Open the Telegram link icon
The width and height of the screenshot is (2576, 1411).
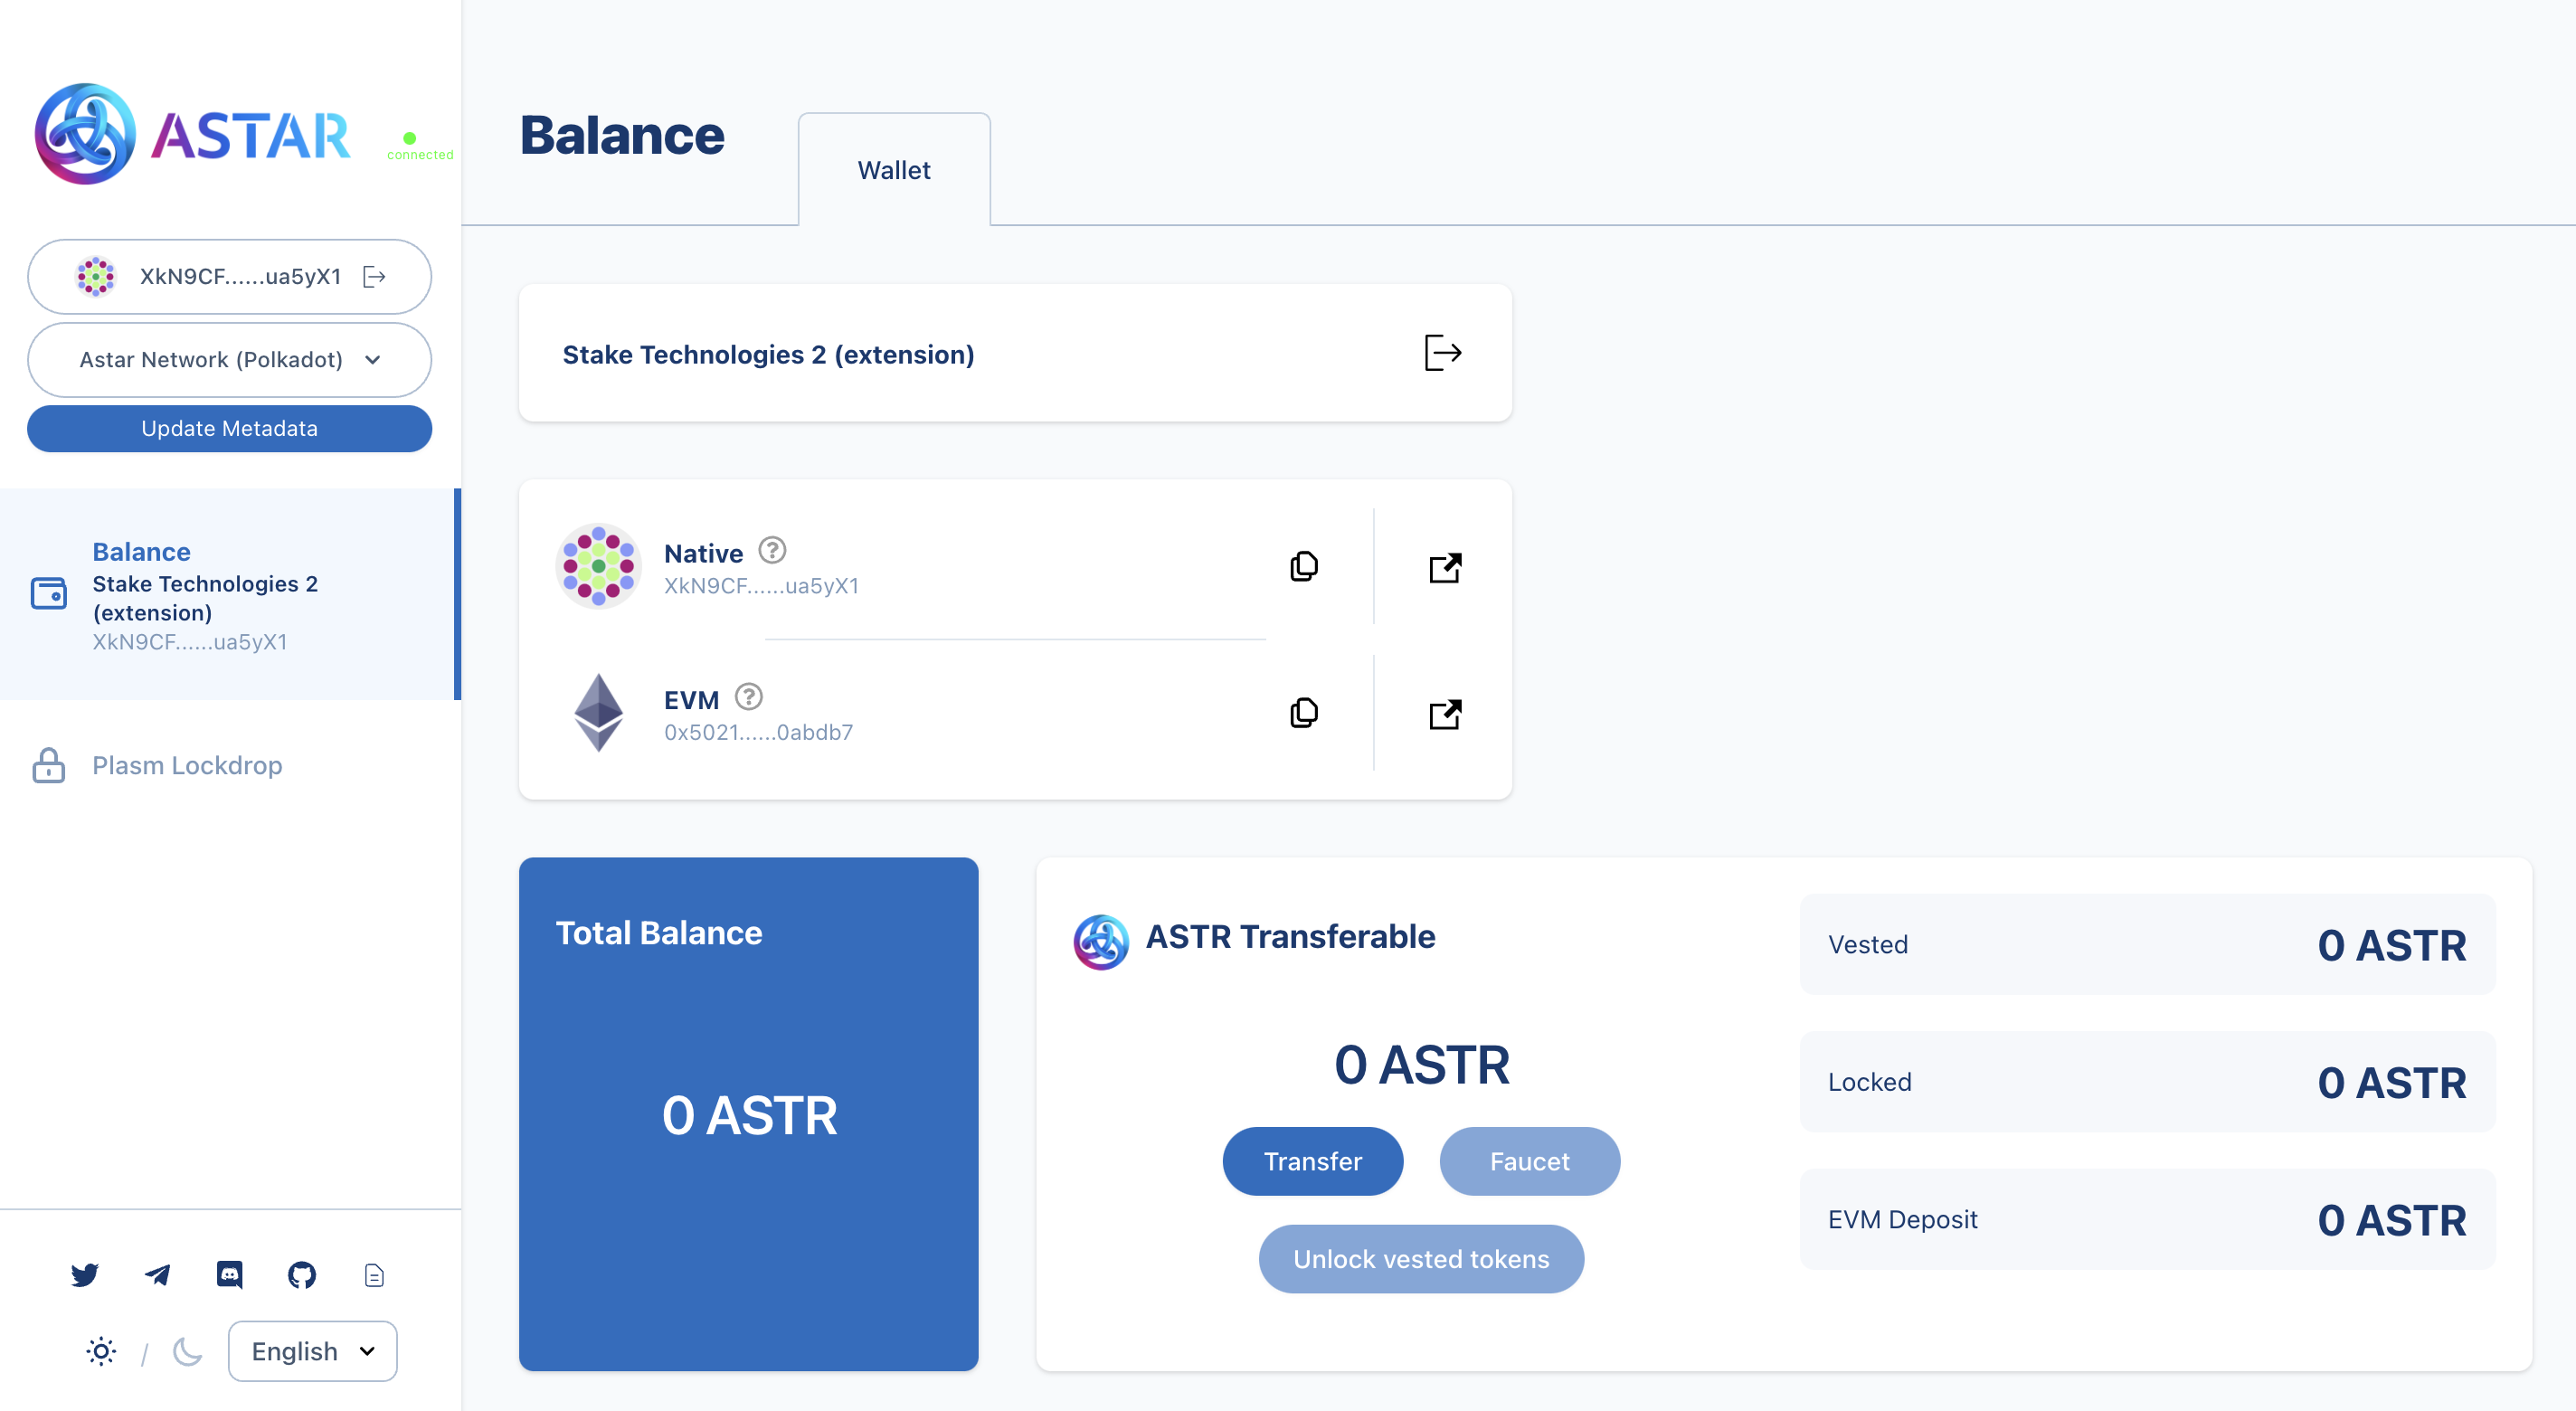pos(158,1274)
